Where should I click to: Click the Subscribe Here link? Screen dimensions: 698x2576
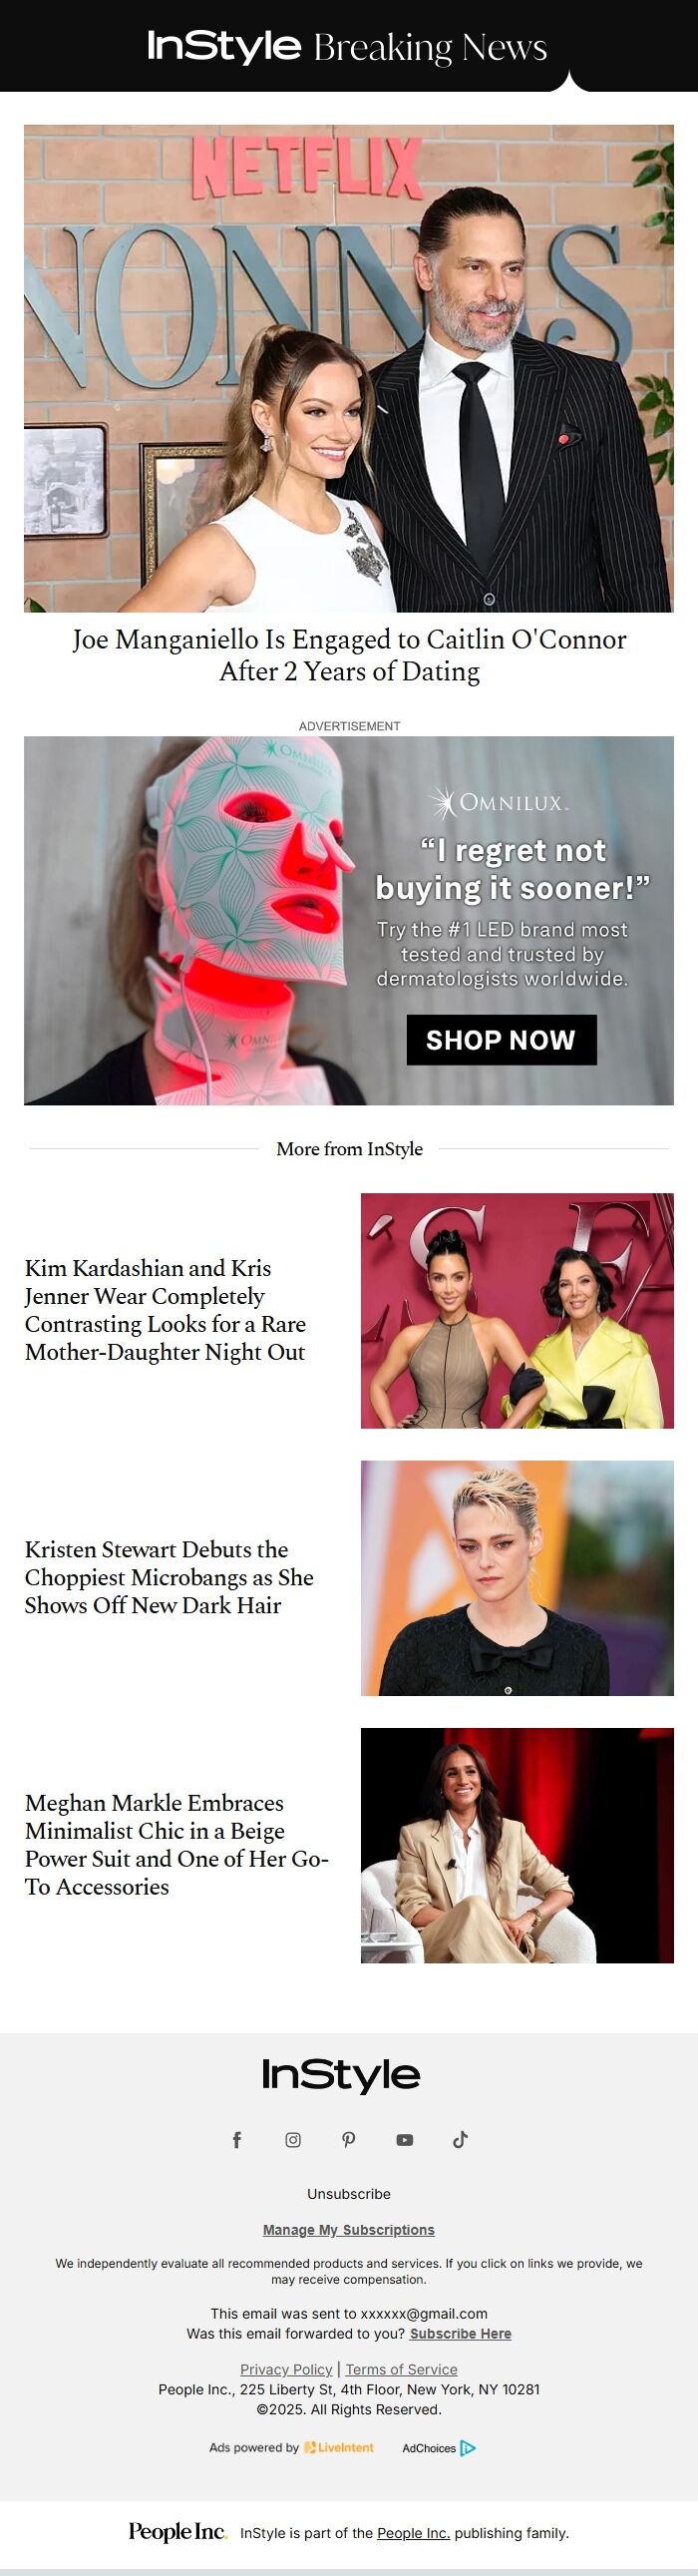[461, 2333]
